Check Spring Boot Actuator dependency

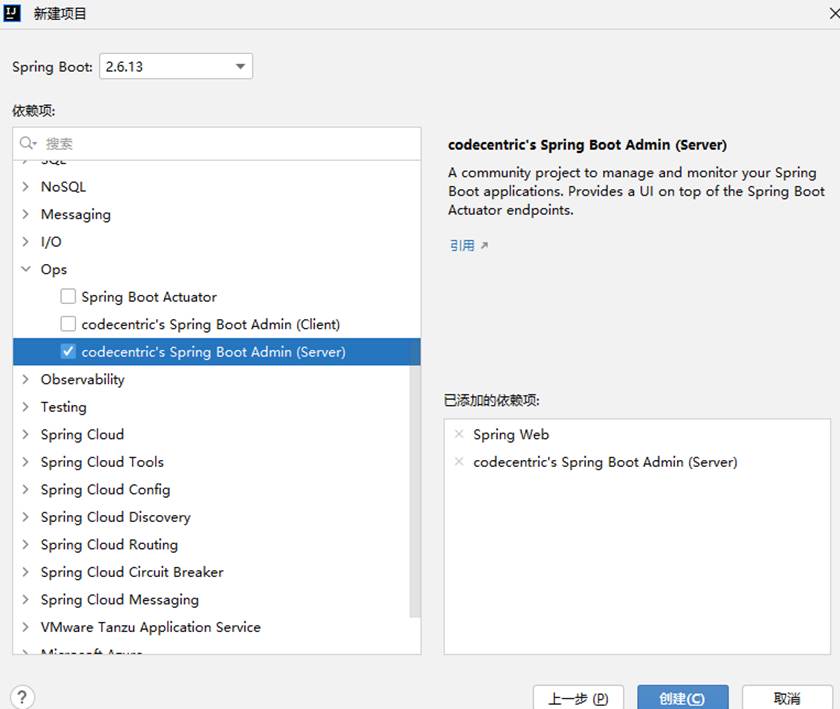(68, 296)
